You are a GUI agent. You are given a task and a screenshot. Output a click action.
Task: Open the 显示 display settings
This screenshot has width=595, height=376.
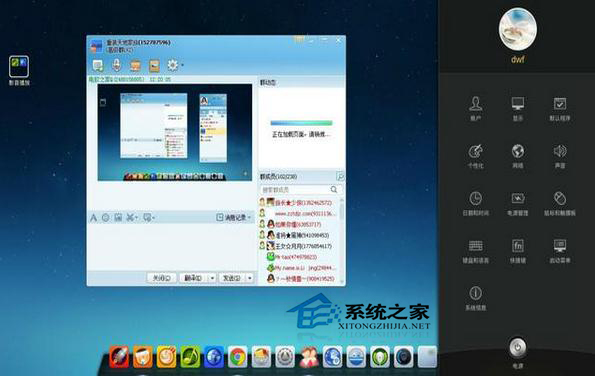pyautogui.click(x=518, y=108)
